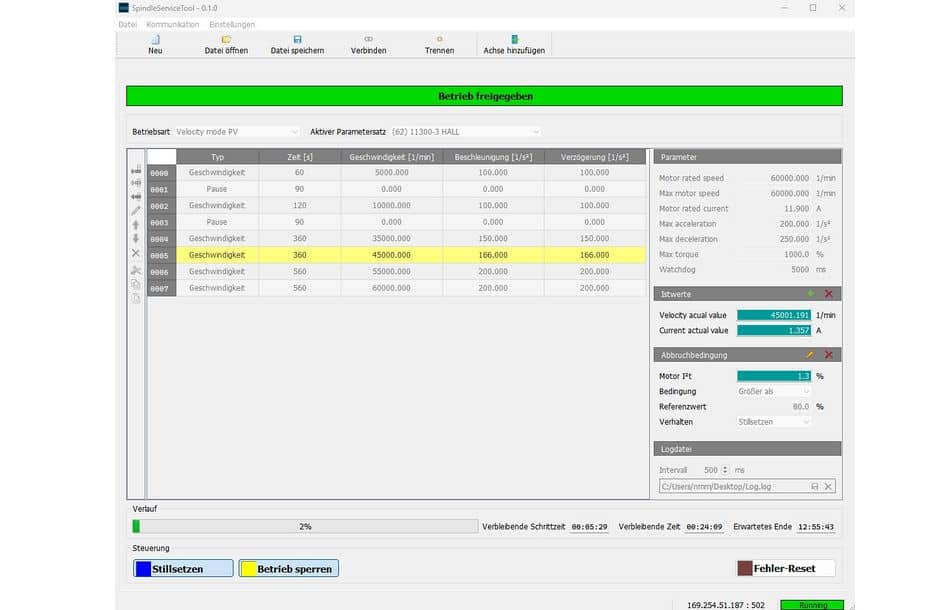Click the Current actual value bar
The height and width of the screenshot is (610, 950).
(774, 330)
